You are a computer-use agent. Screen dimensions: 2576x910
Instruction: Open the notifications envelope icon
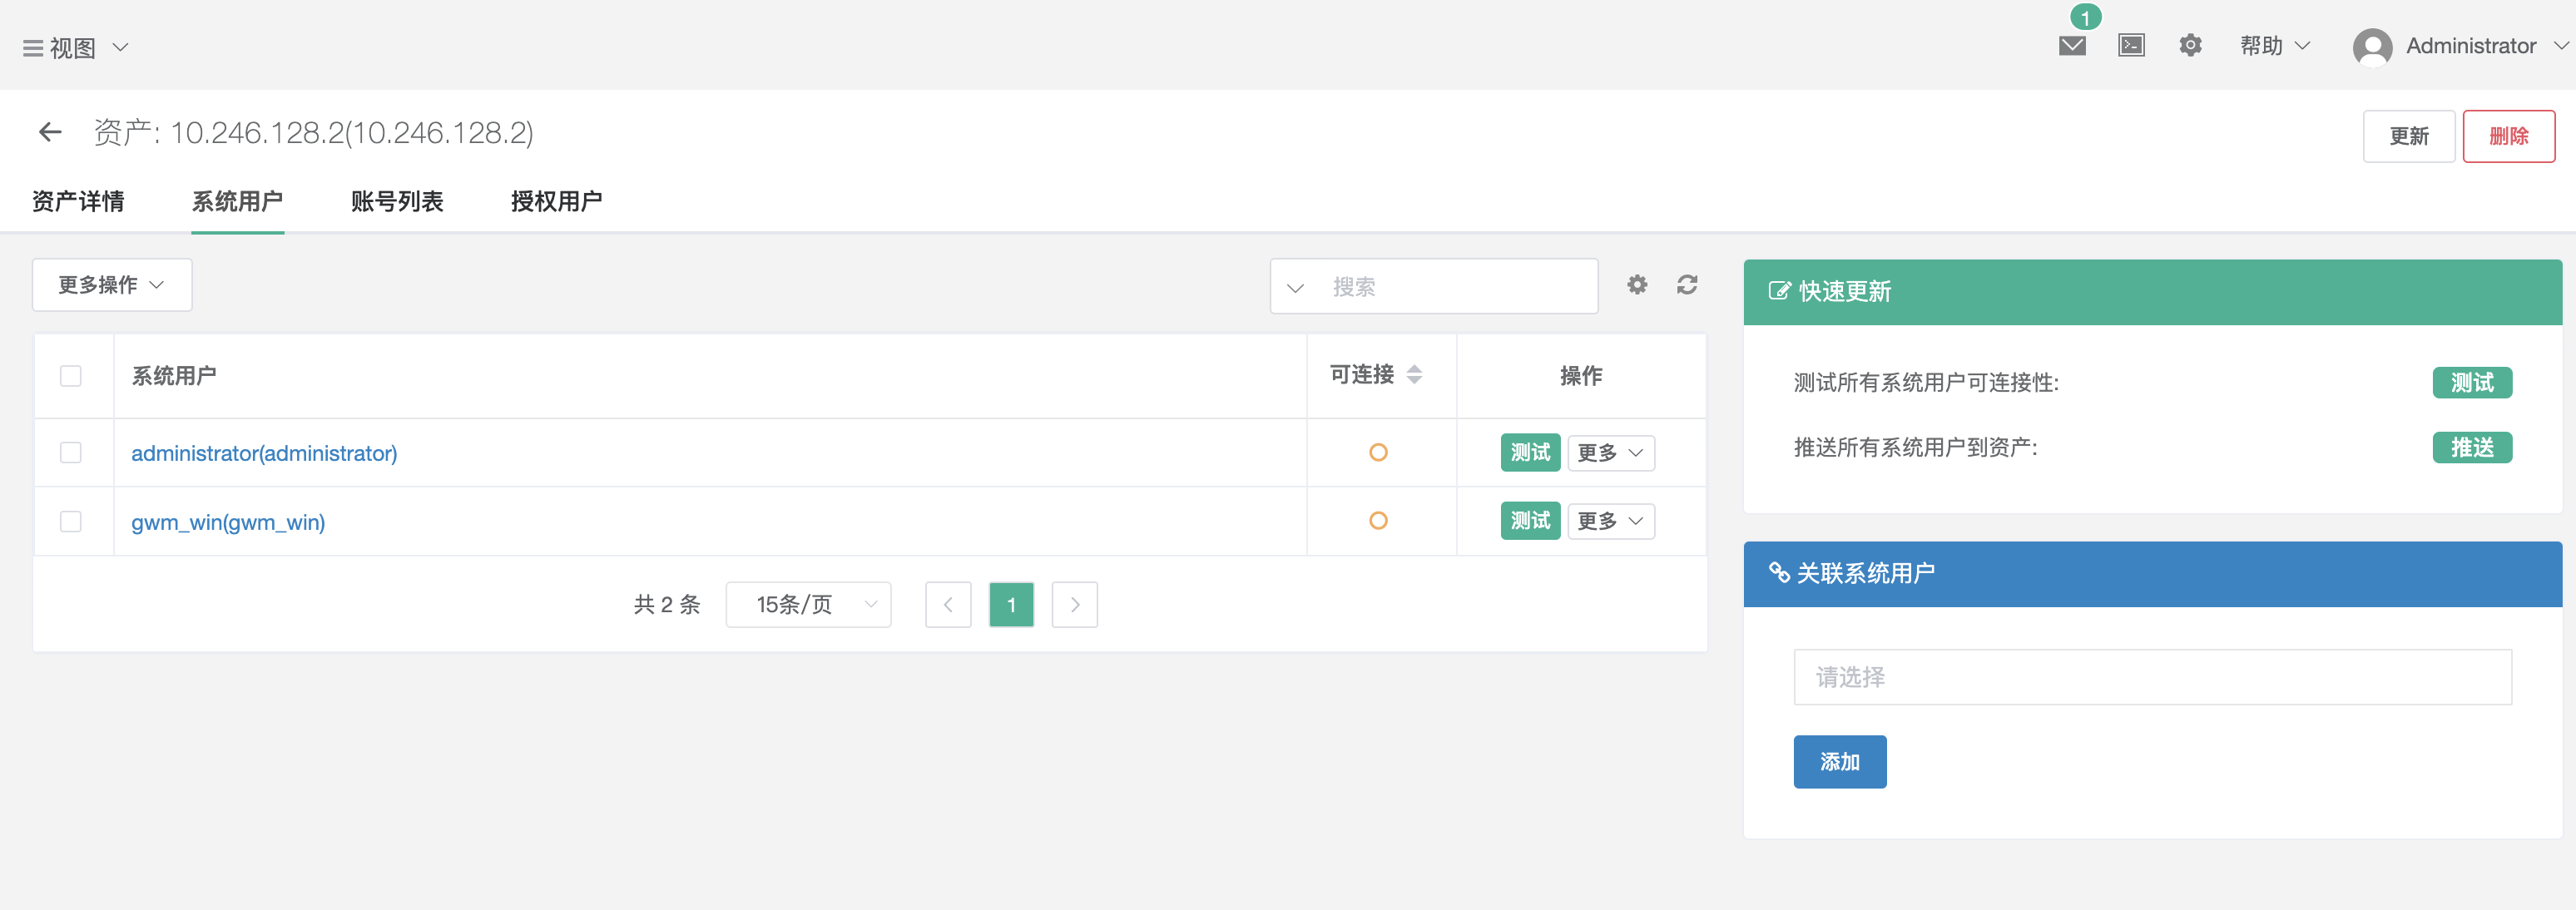(2072, 45)
